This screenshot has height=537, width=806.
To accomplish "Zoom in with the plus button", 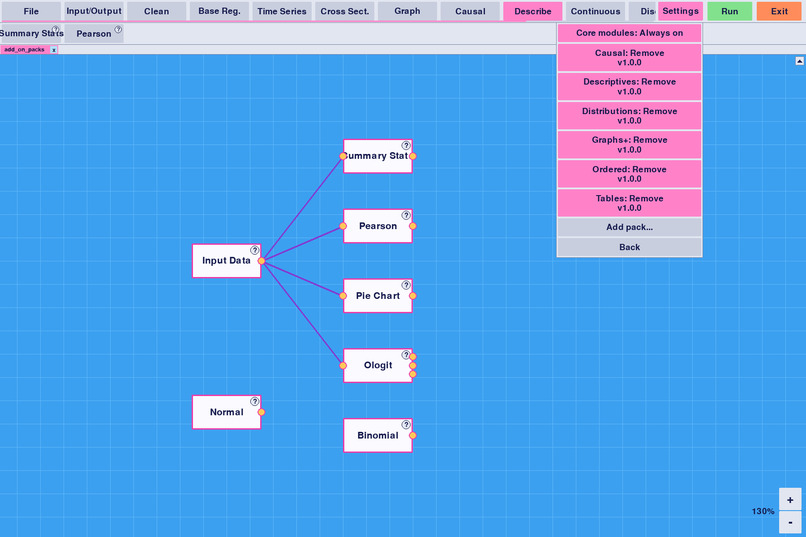I will [790, 499].
